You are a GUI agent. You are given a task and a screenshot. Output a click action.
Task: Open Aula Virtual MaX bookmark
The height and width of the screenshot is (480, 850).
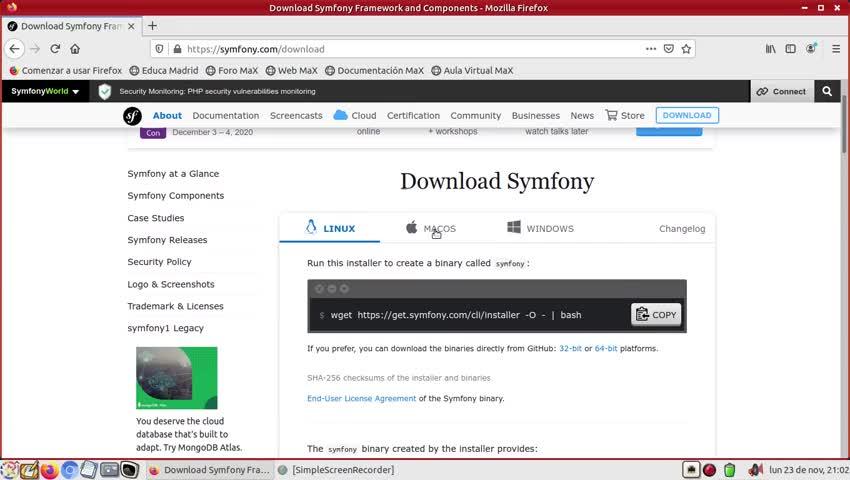coord(472,71)
